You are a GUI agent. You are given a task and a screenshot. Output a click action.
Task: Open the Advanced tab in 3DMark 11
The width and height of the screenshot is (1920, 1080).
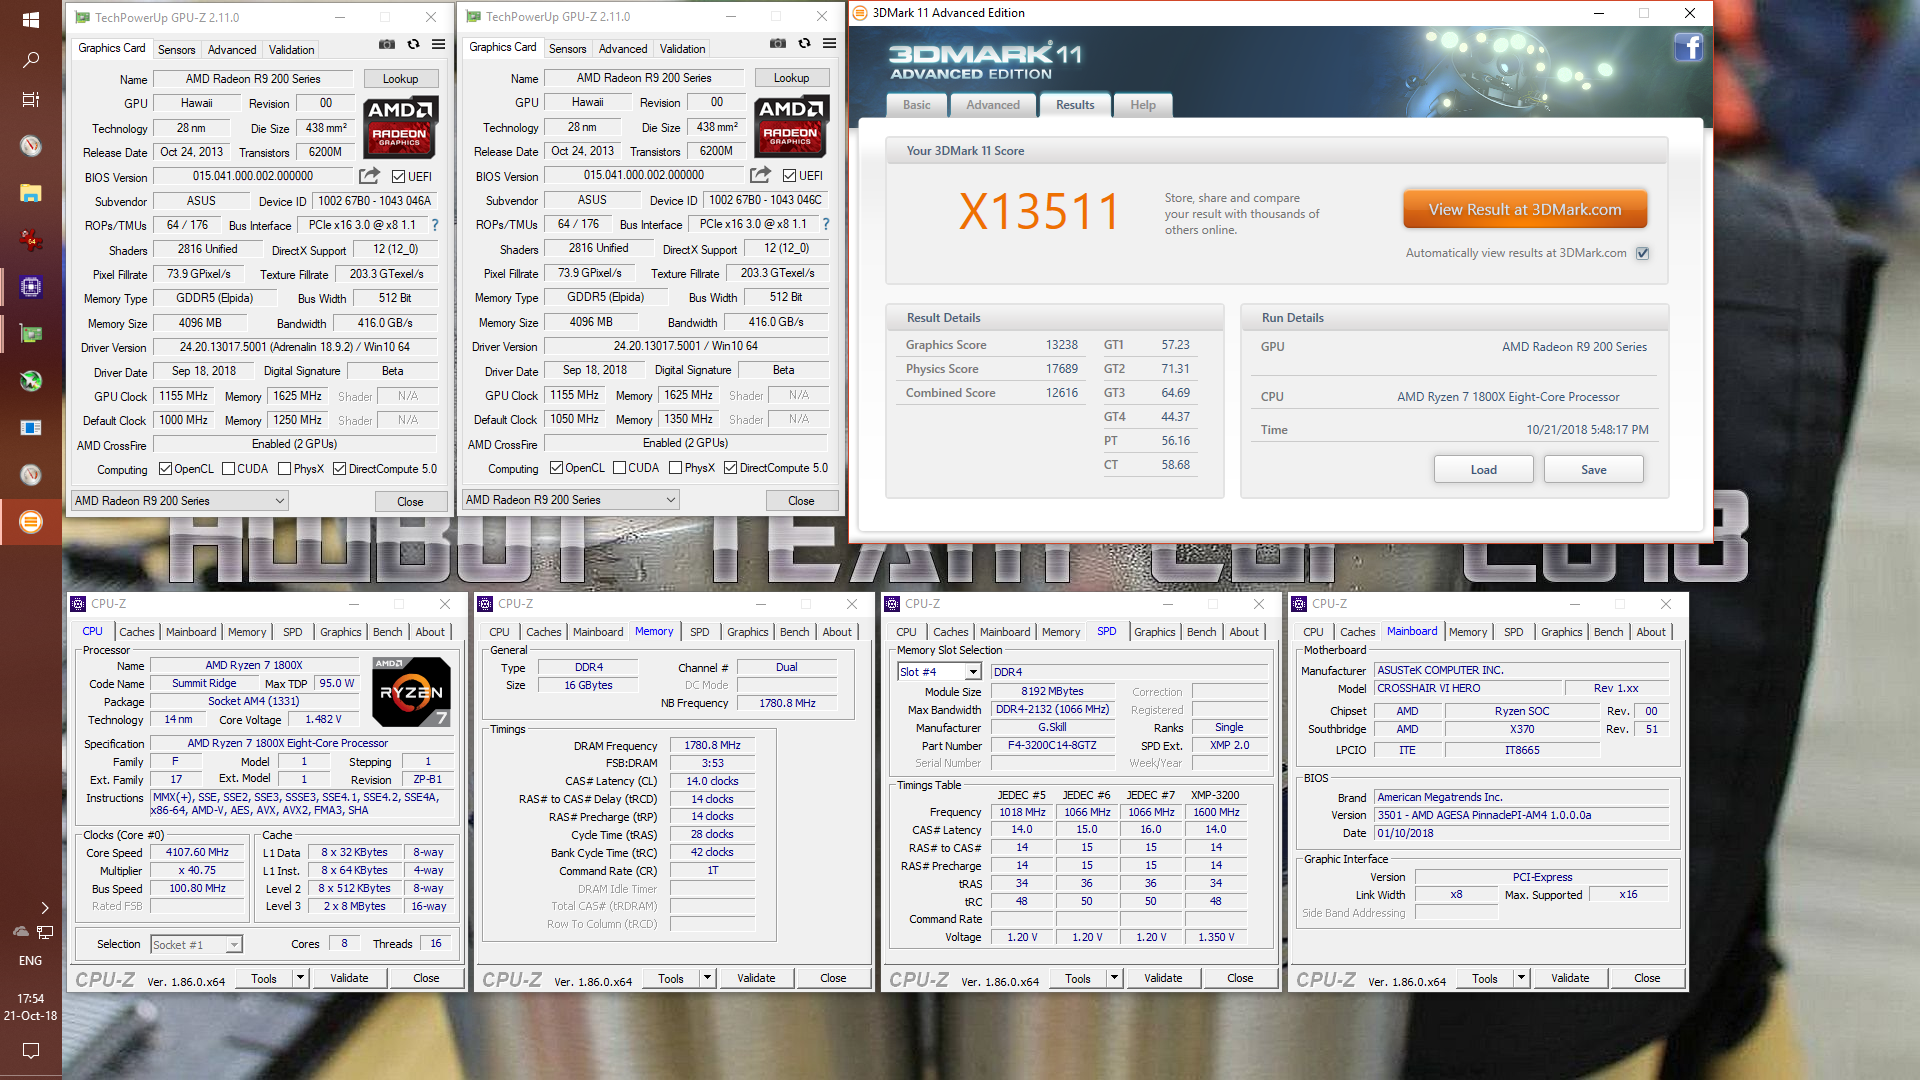click(x=993, y=105)
